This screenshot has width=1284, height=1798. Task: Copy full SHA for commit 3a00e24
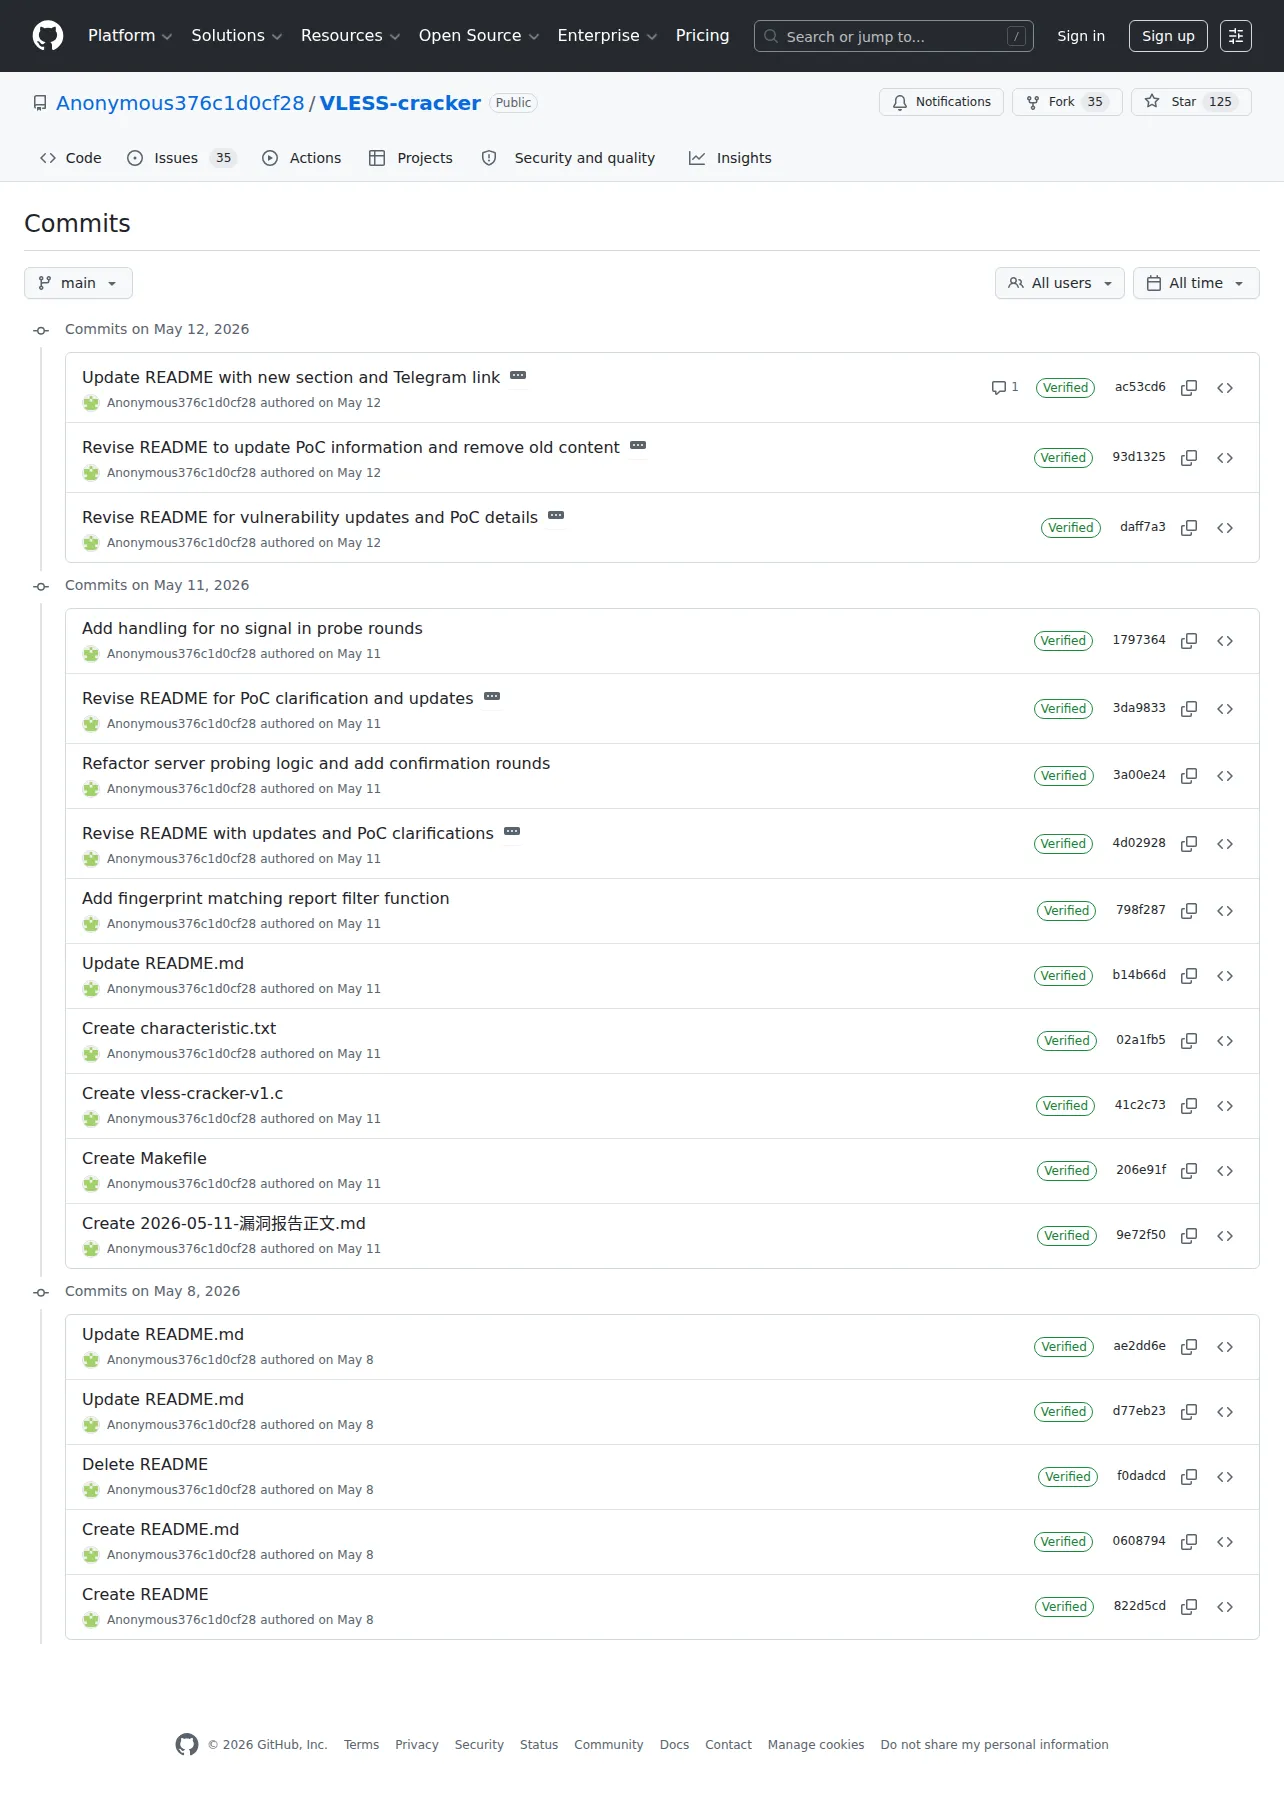click(x=1189, y=776)
